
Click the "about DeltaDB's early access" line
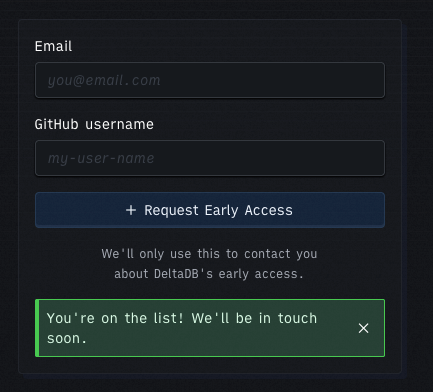[209, 274]
